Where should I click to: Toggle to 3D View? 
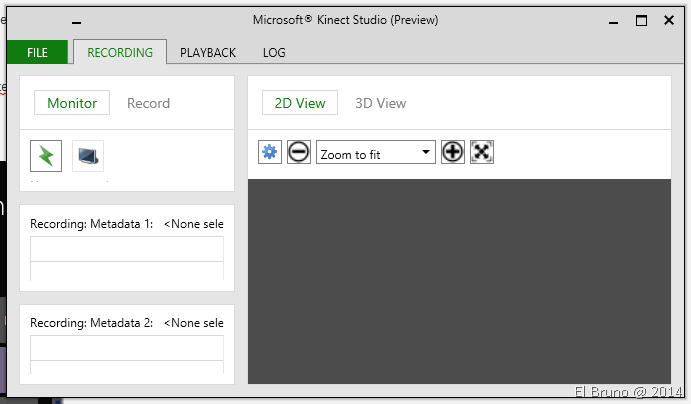tap(380, 103)
